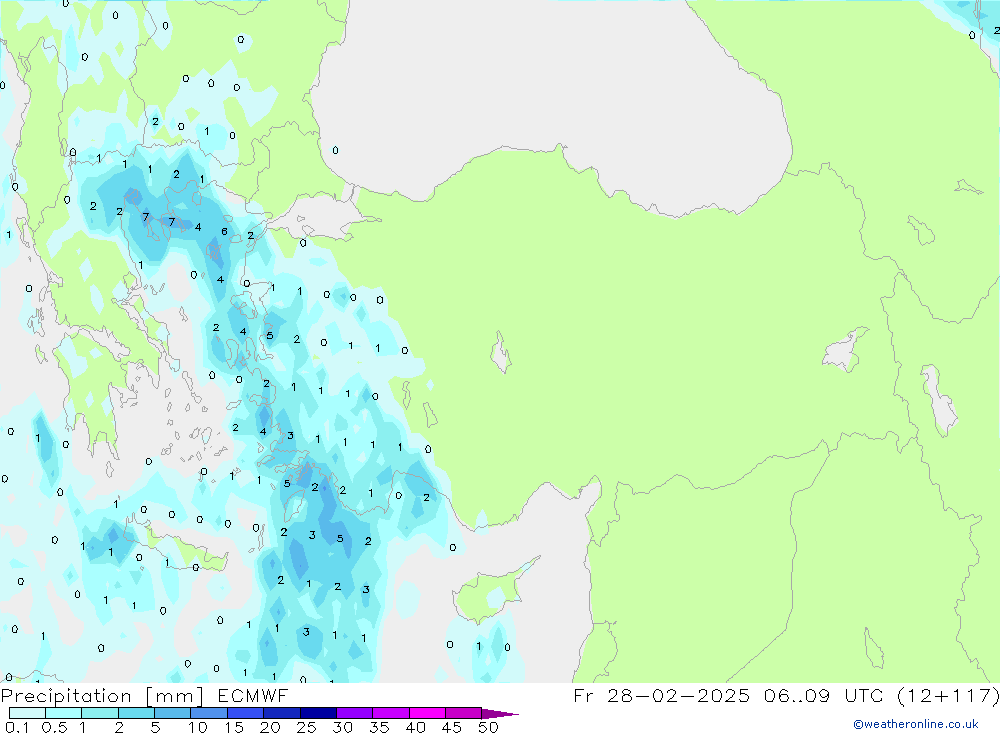Click the 2–5 mm light blue legend swatch
This screenshot has width=1000, height=733.
136,713
